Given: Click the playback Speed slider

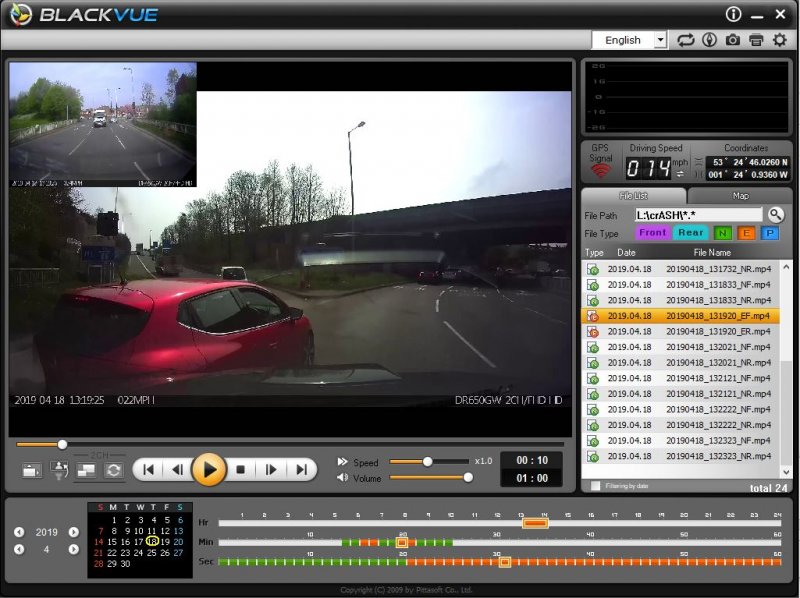Looking at the screenshot, I should (427, 461).
